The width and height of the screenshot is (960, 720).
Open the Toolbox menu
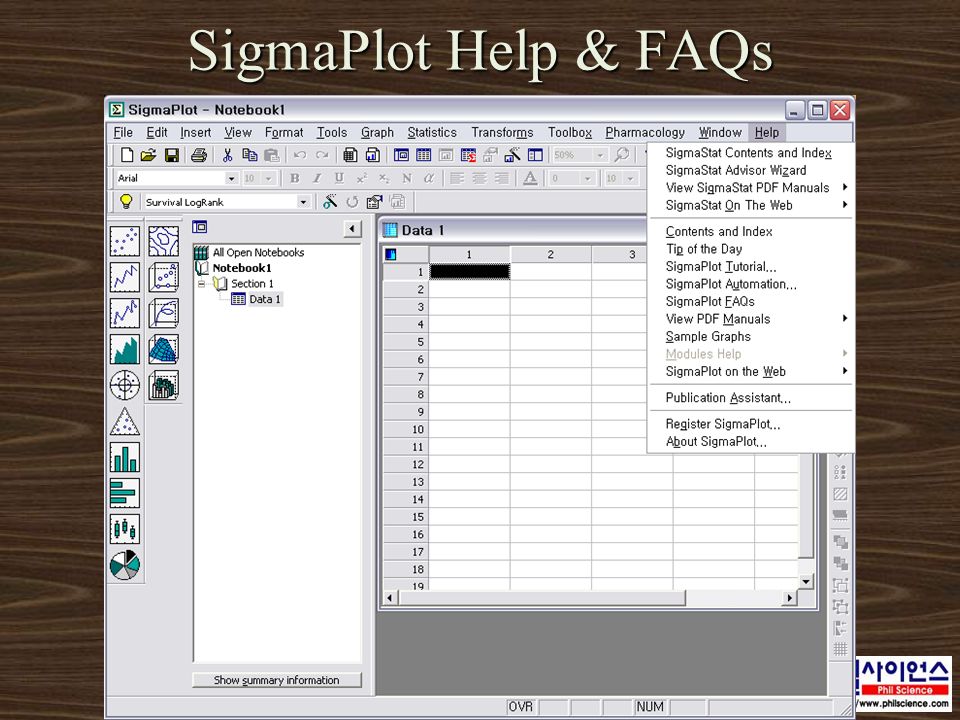(x=569, y=132)
